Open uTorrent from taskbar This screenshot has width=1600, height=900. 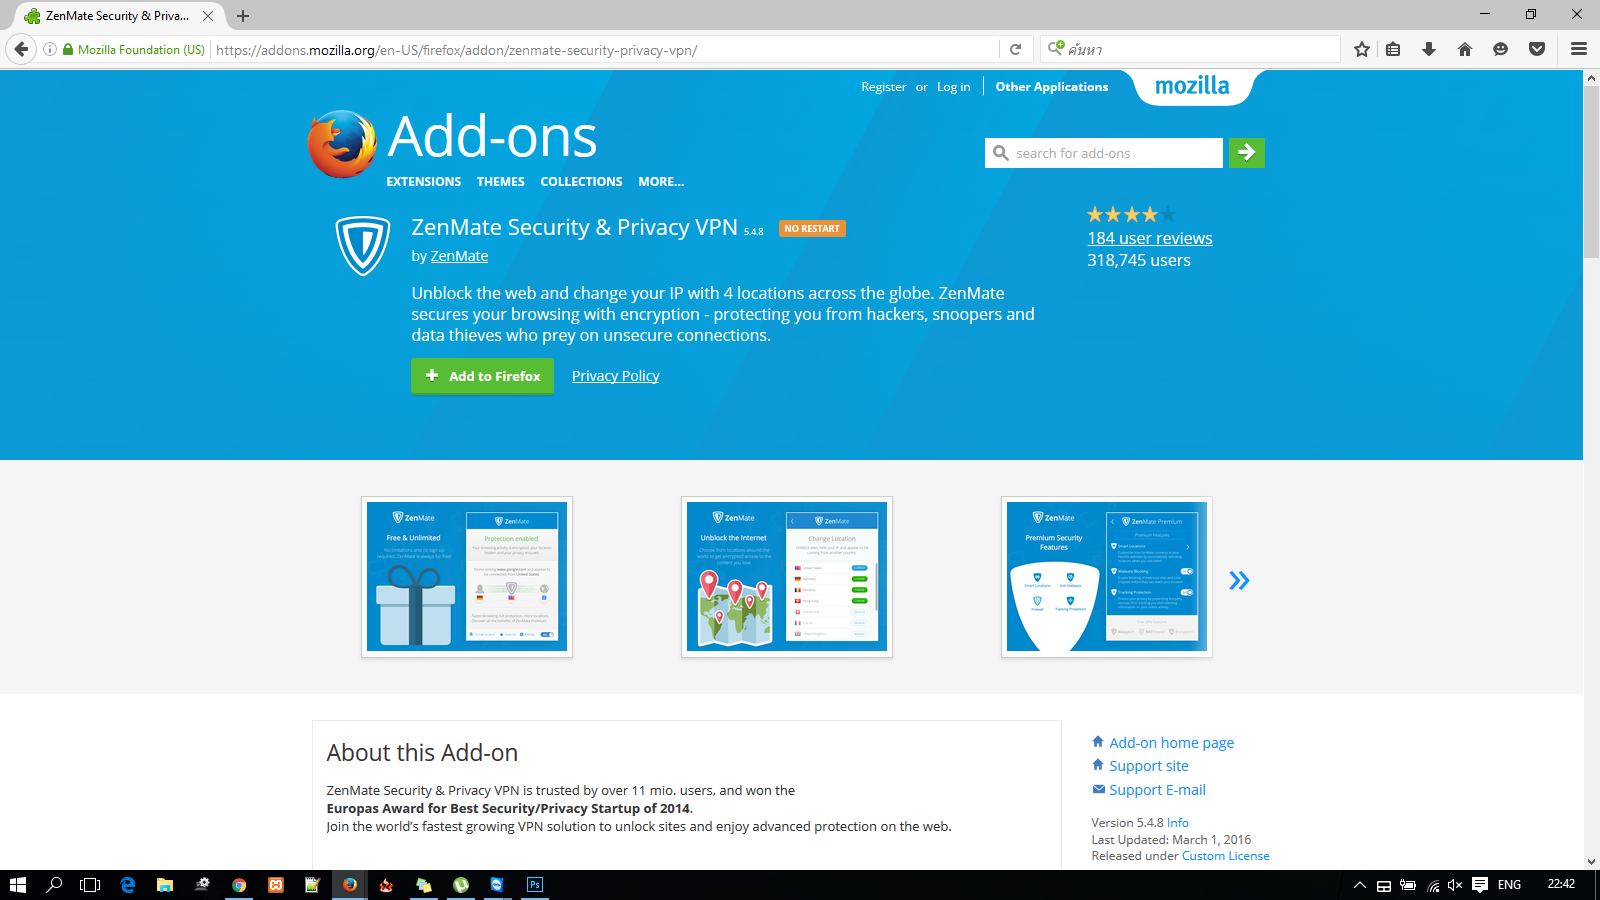point(461,885)
